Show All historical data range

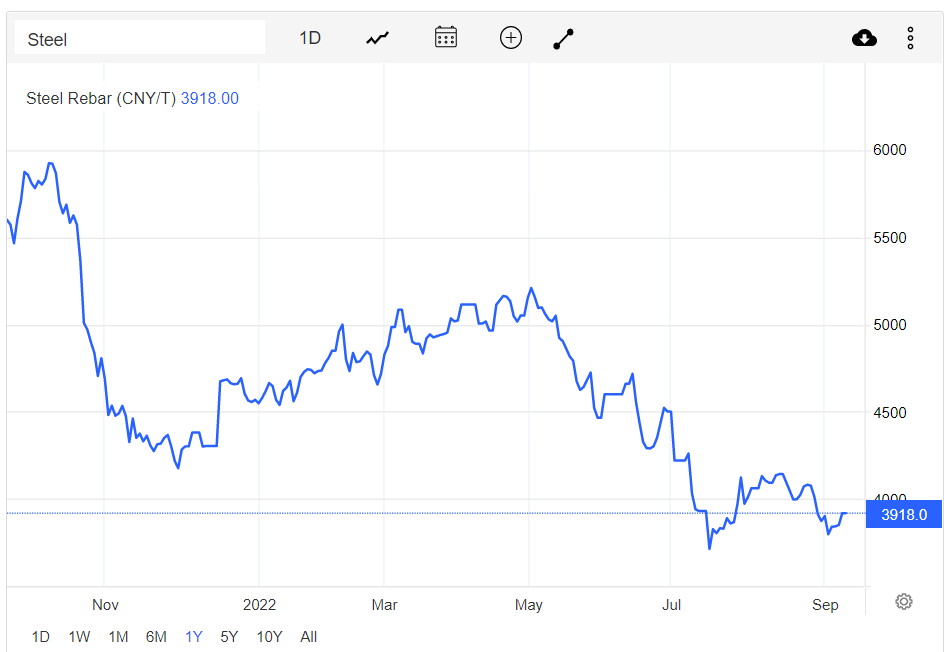click(308, 637)
